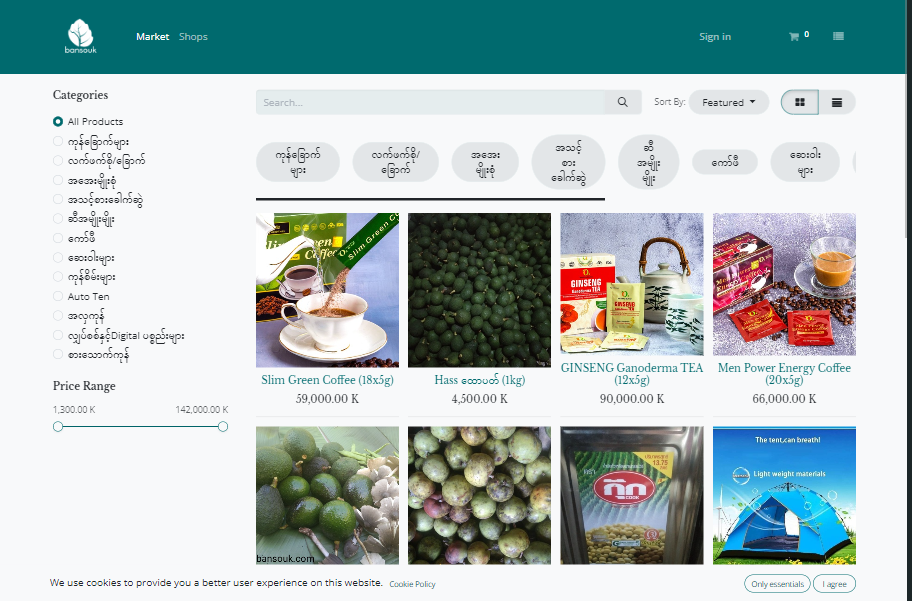This screenshot has width=912, height=601.
Task: Select the ဆီအမျိုးမျိုး radio in Categories sidebar
Action: coord(58,219)
